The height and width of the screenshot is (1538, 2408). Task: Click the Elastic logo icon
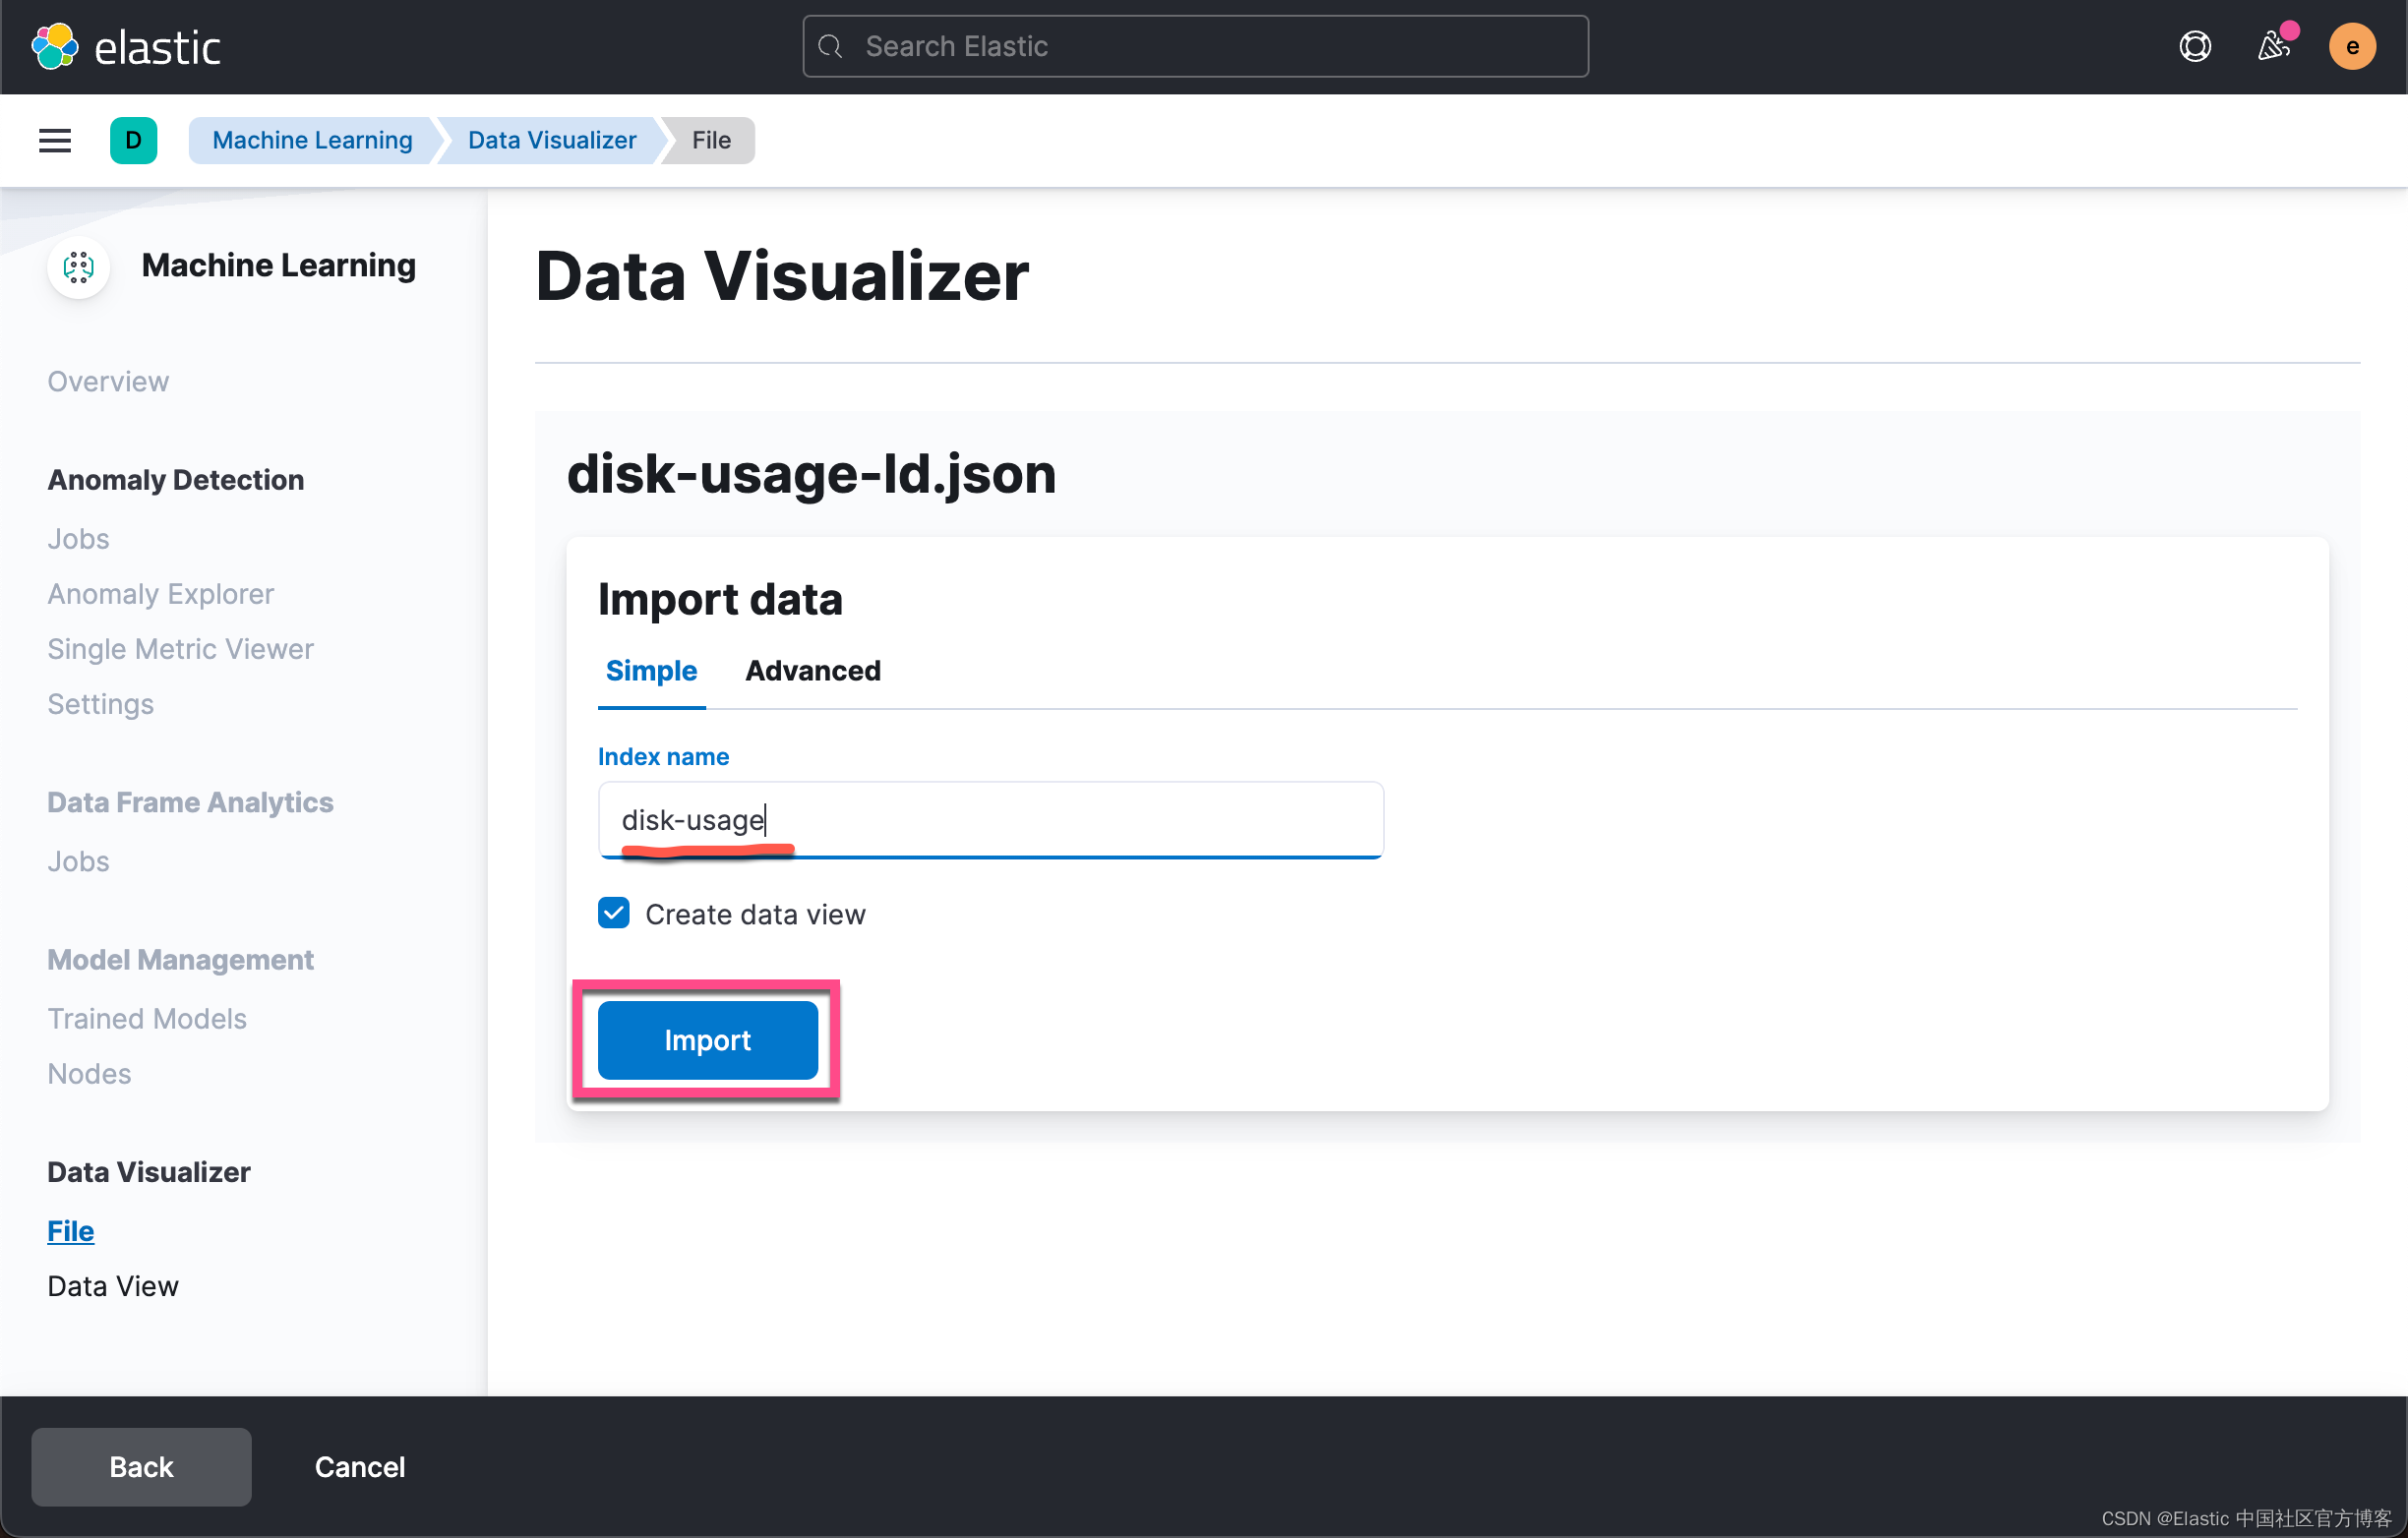[55, 46]
